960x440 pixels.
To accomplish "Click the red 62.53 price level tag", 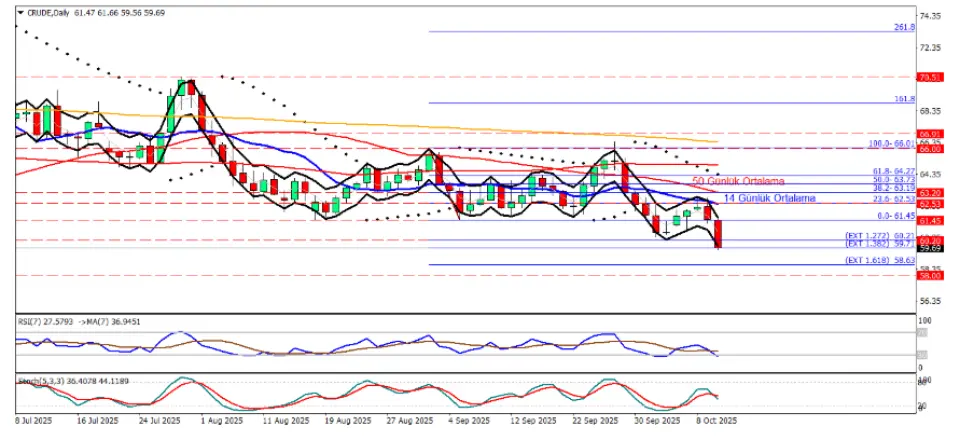I will [x=931, y=204].
